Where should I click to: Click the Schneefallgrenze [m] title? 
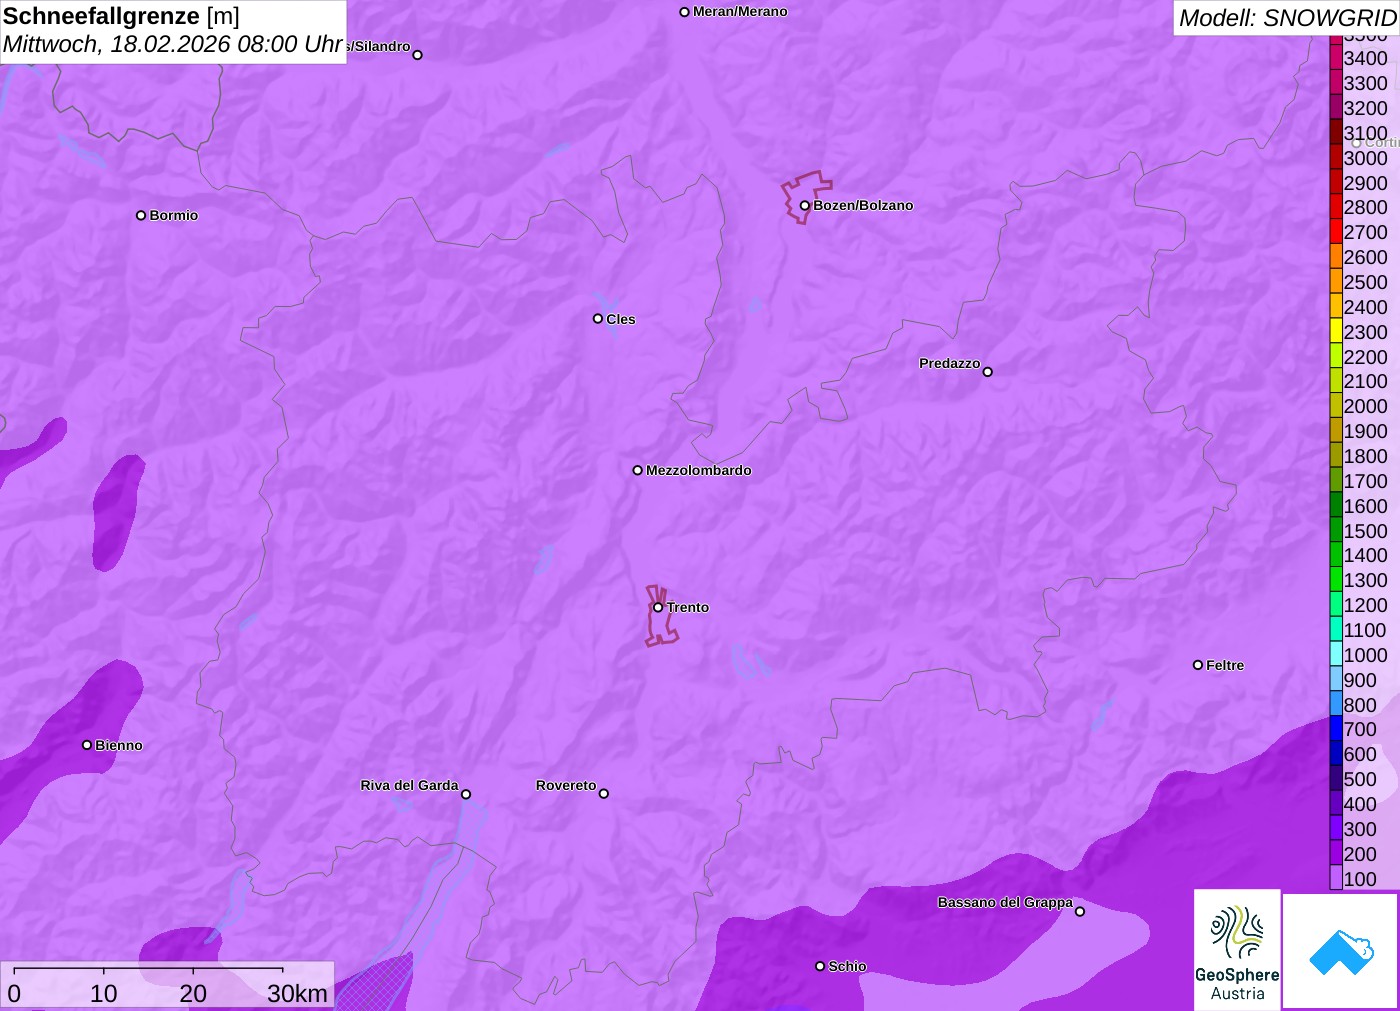click(x=121, y=16)
